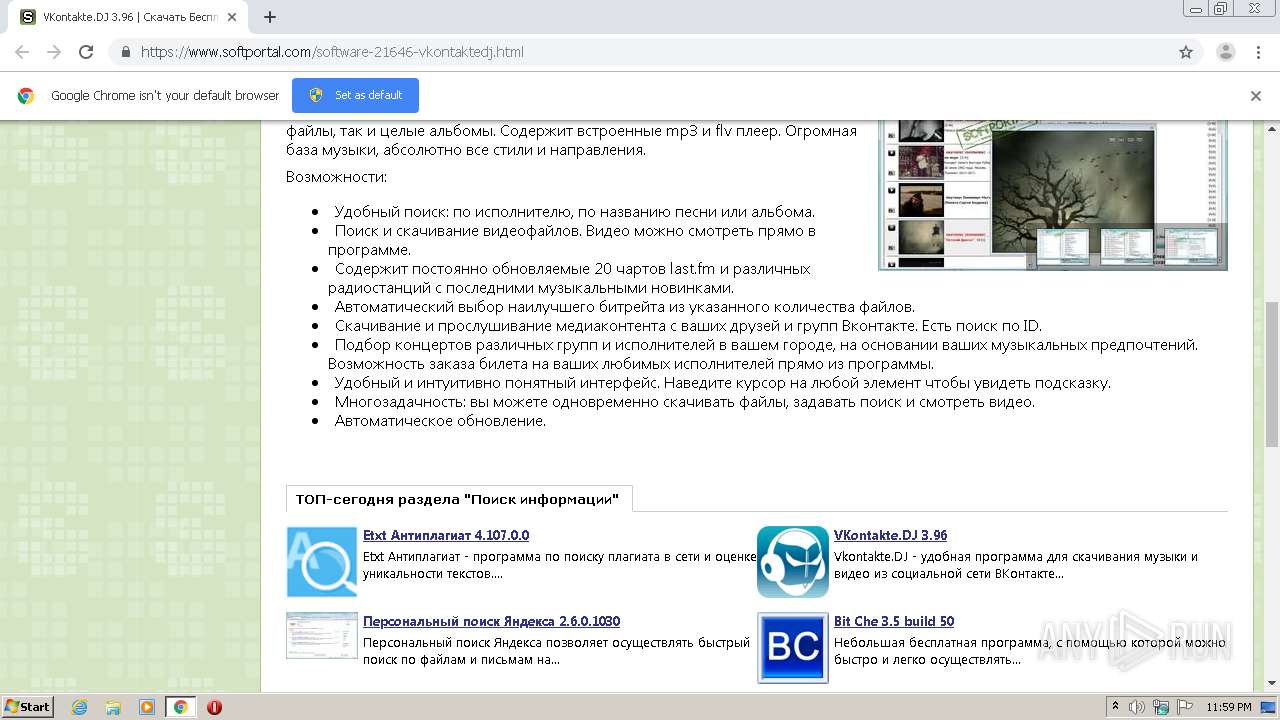Open Персональный поиск Яндекса 2.6.0.1030 link
Image resolution: width=1280 pixels, height=720 pixels.
pyautogui.click(x=491, y=622)
